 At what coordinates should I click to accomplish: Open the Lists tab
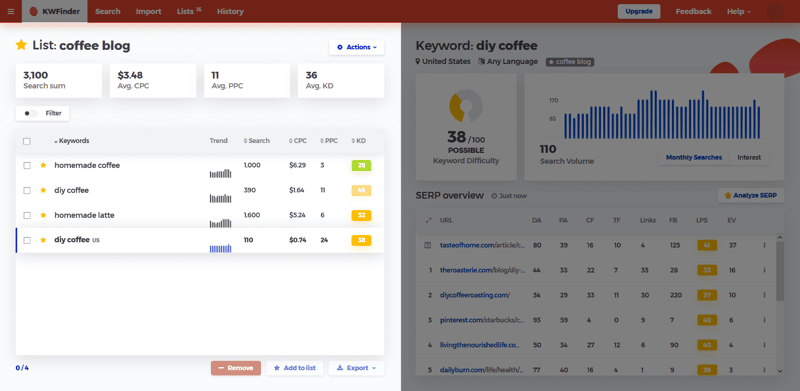click(x=189, y=11)
